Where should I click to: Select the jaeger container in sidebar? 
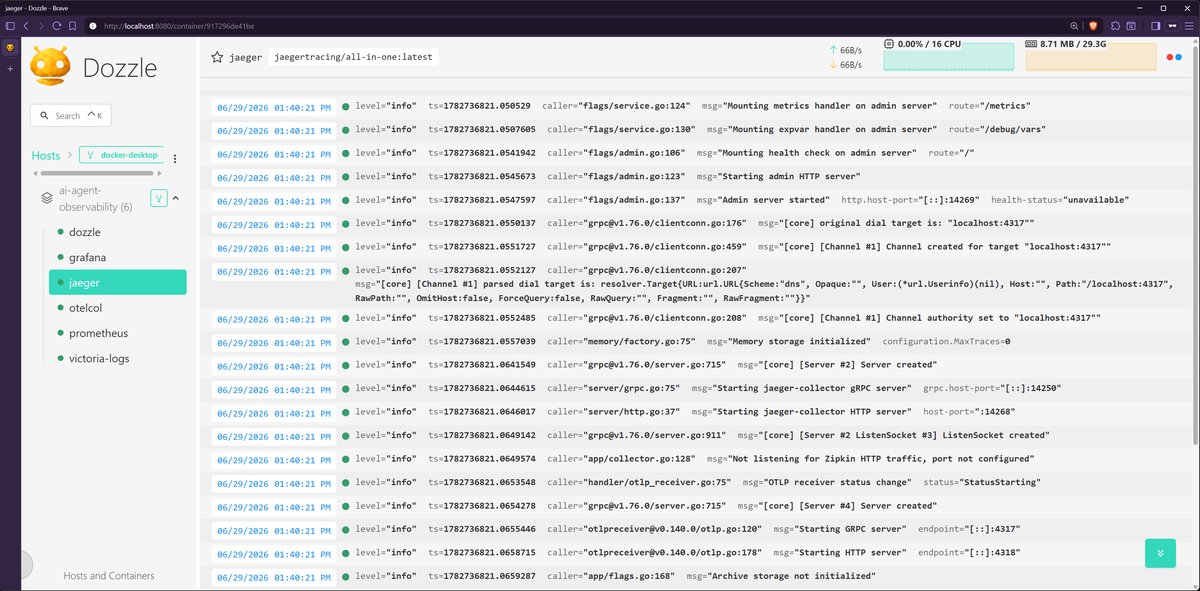(117, 282)
